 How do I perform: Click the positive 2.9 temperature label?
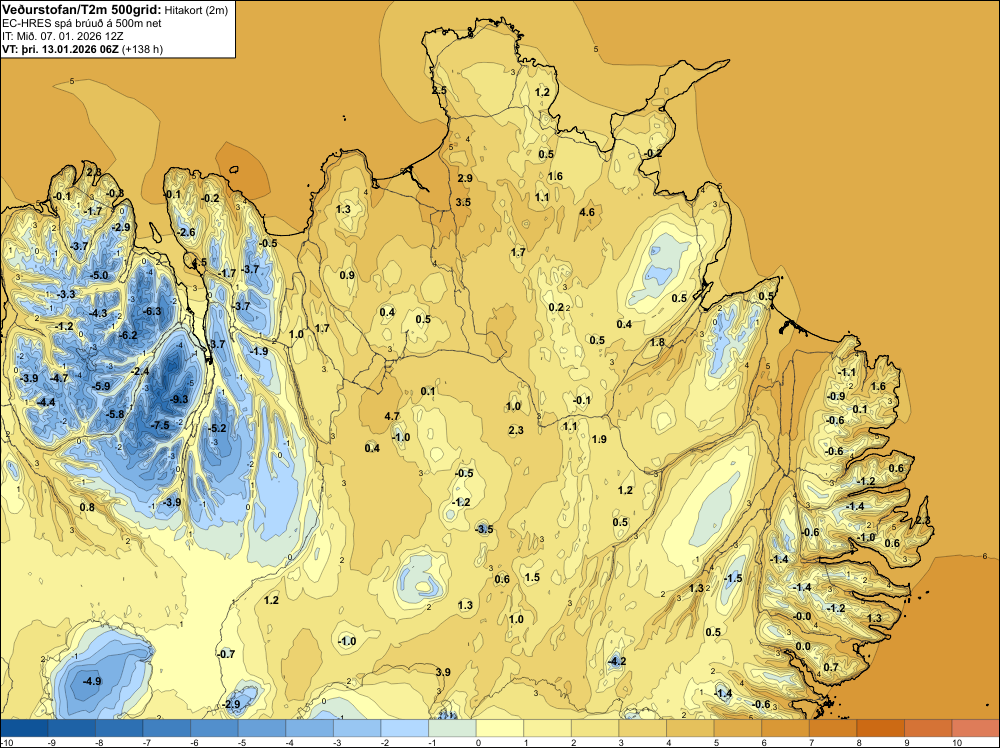[x=465, y=178]
